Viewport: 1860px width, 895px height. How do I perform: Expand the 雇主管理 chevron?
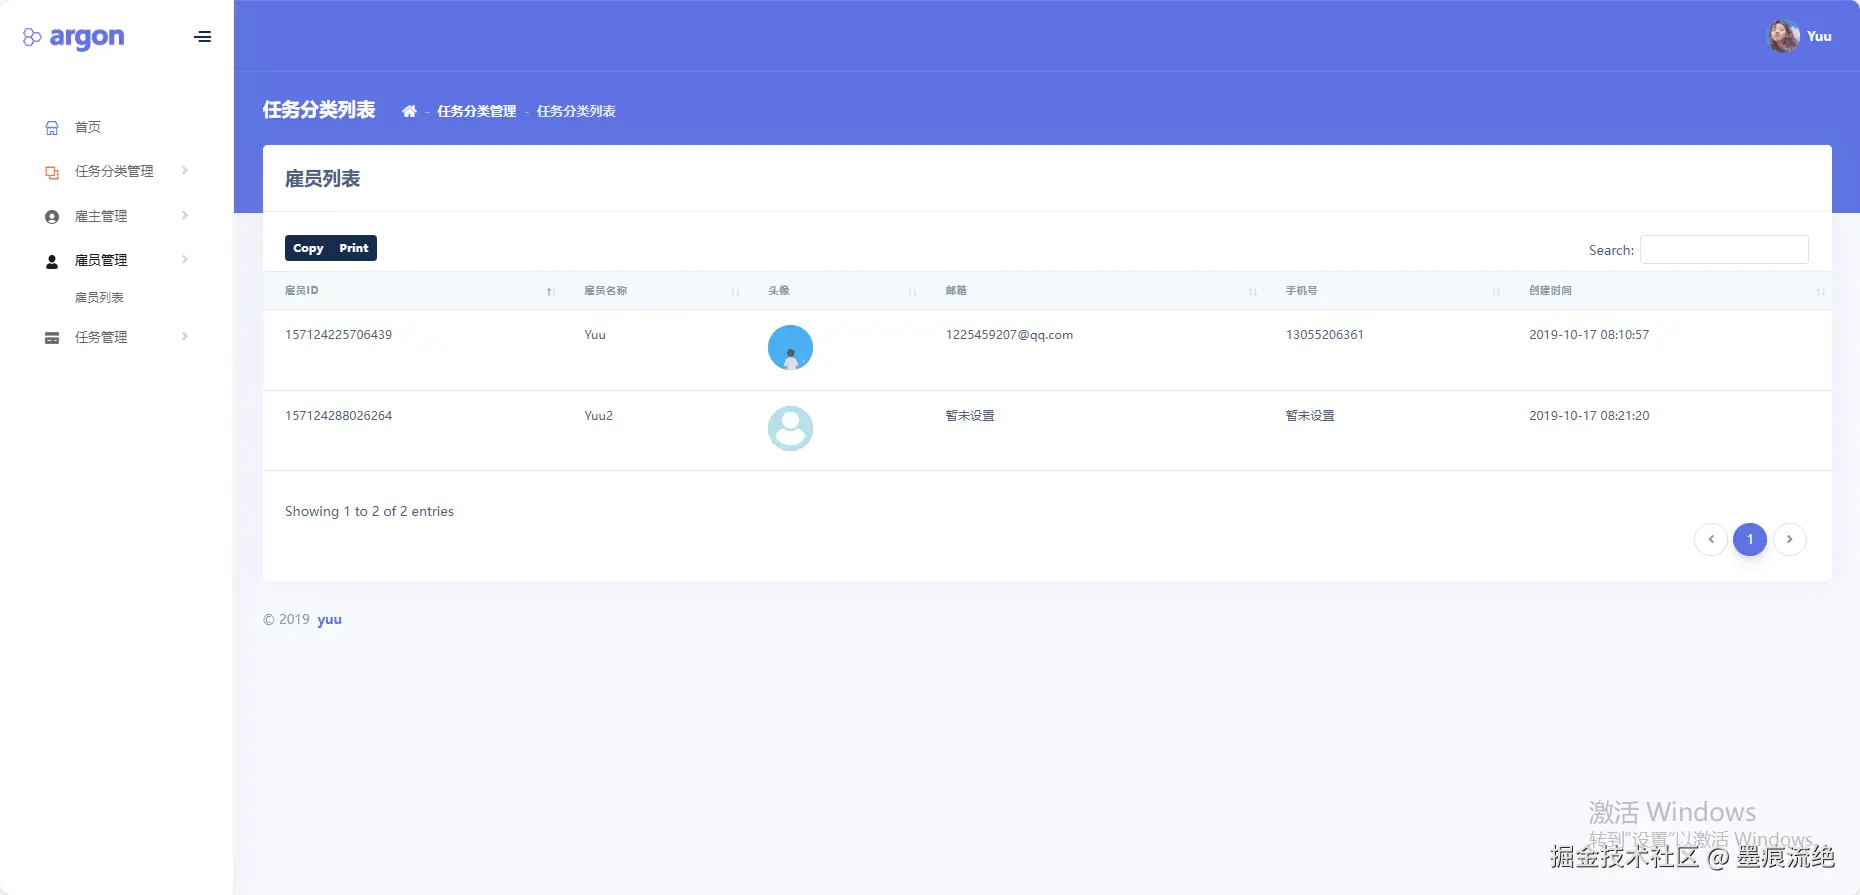185,216
